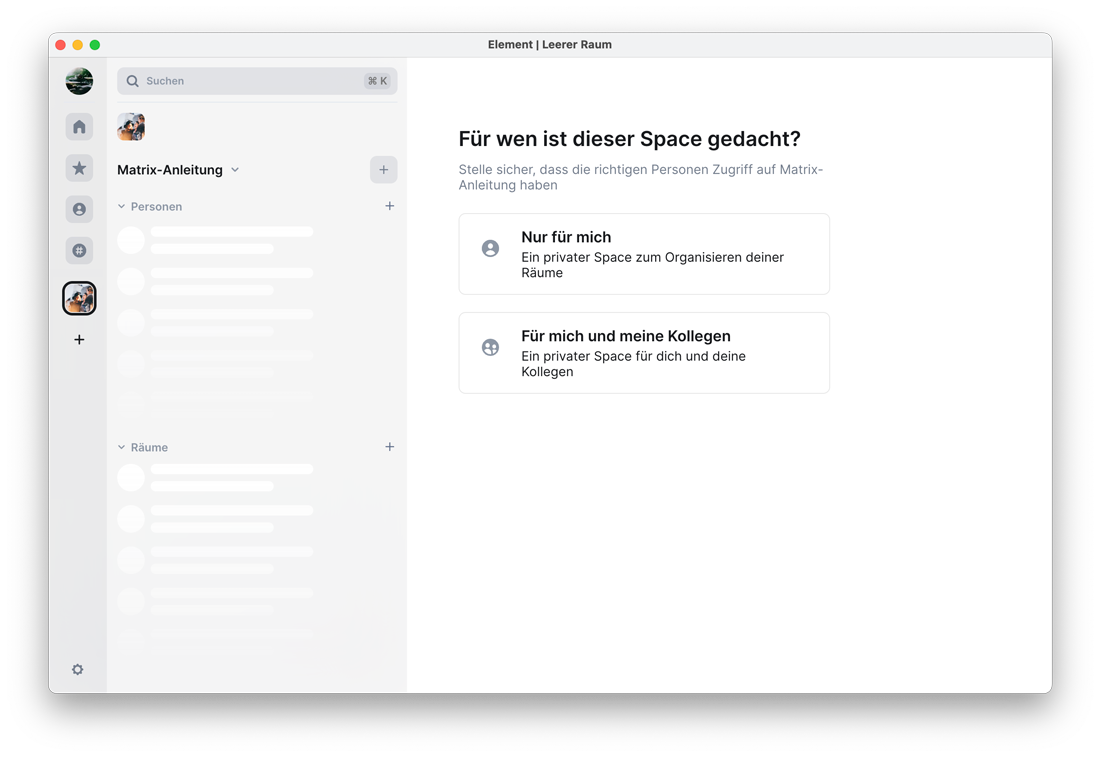
Task: Choose the "Nur für mich" option
Action: click(x=644, y=254)
